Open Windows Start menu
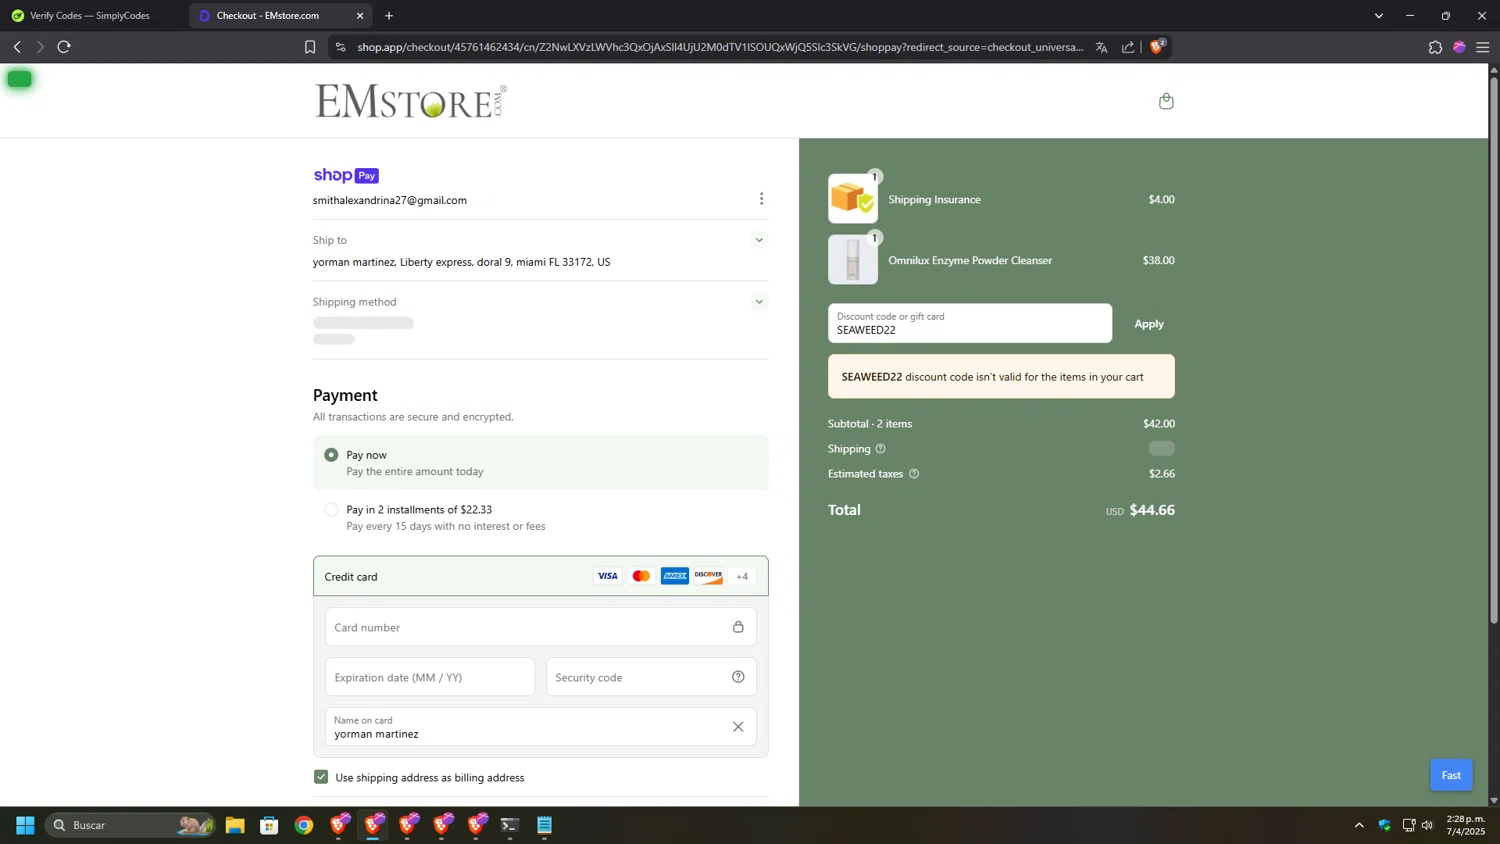 click(x=26, y=825)
